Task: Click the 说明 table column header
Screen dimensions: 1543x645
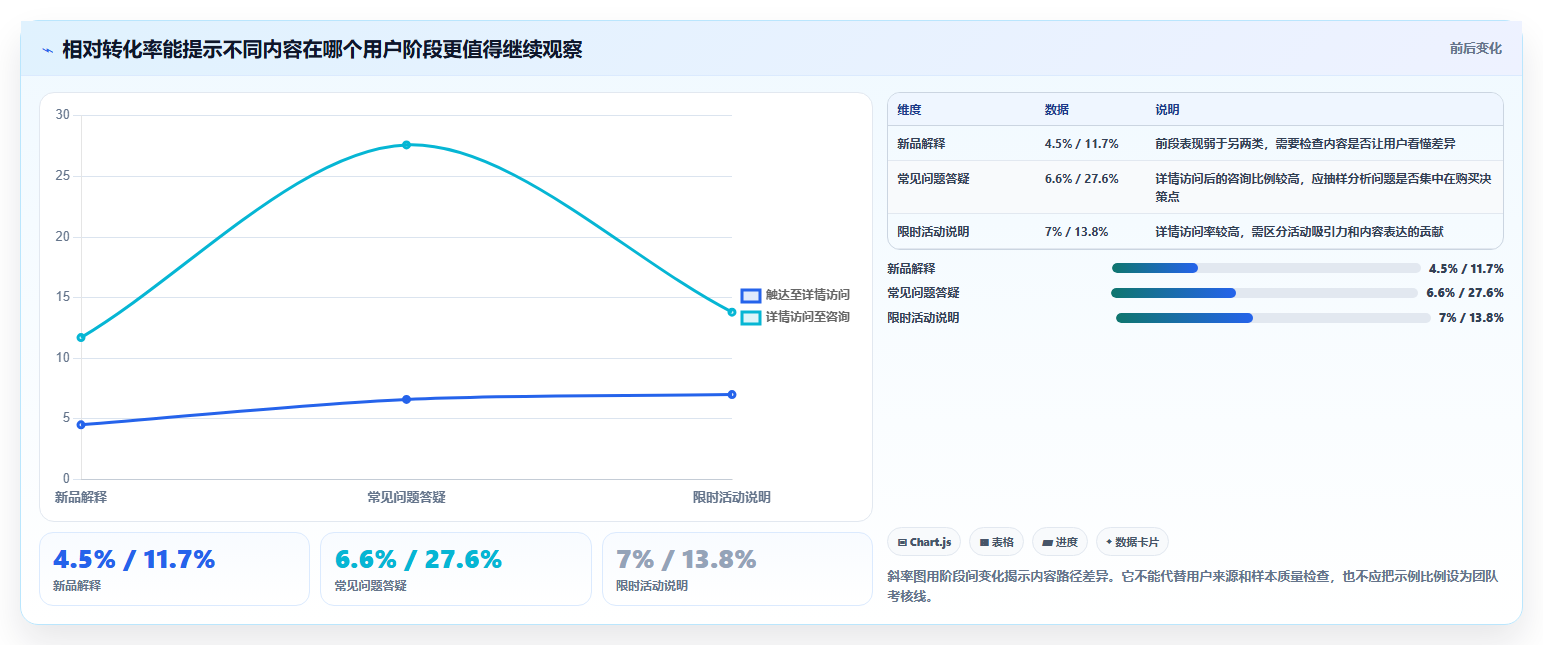Action: [1167, 110]
